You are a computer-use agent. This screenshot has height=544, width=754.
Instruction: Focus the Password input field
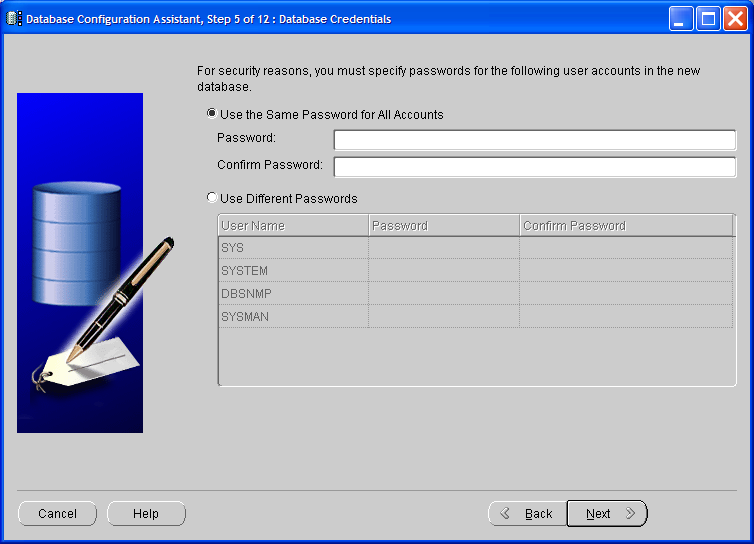[x=535, y=140]
